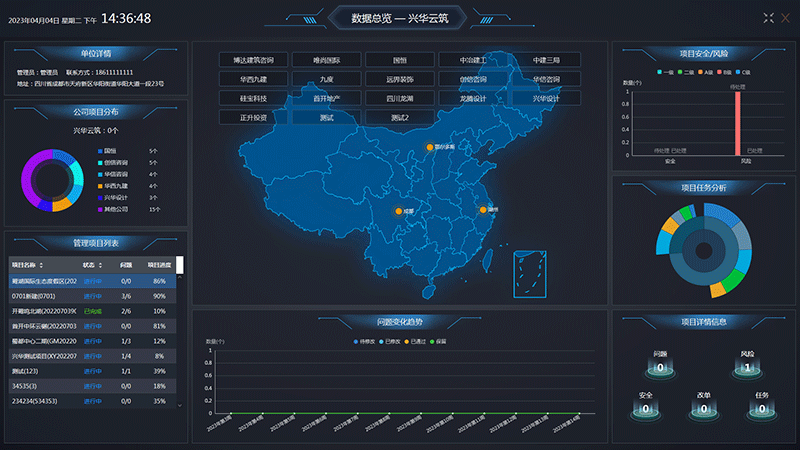Select company 中建三局
This screenshot has width=800, height=450.
pos(546,60)
